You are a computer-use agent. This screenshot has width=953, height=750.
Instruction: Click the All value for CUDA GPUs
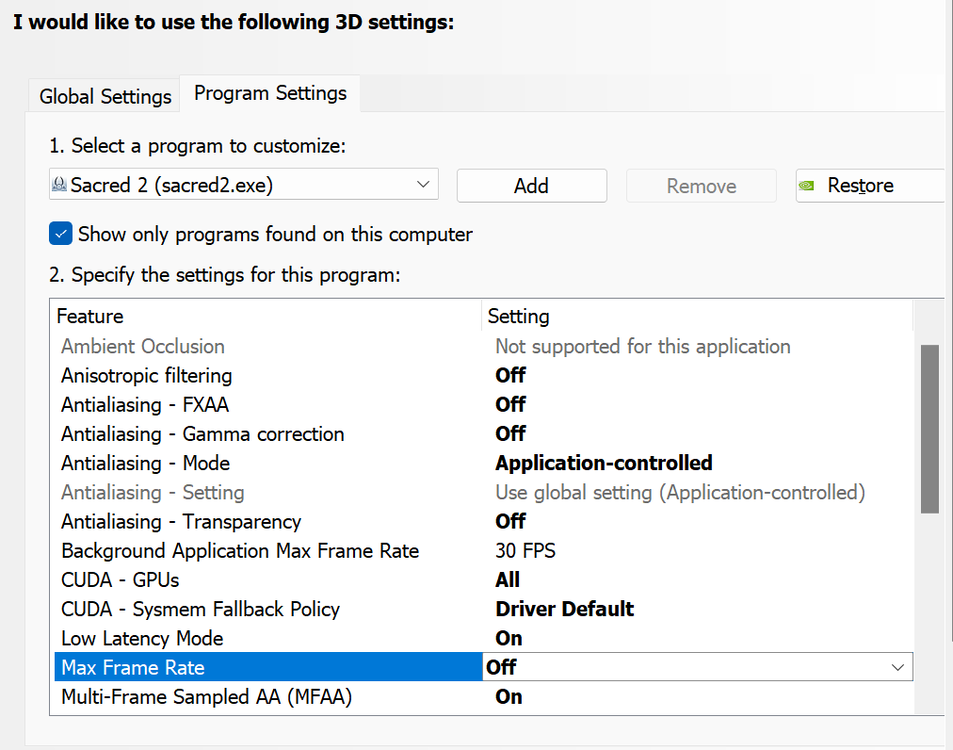pos(507,580)
